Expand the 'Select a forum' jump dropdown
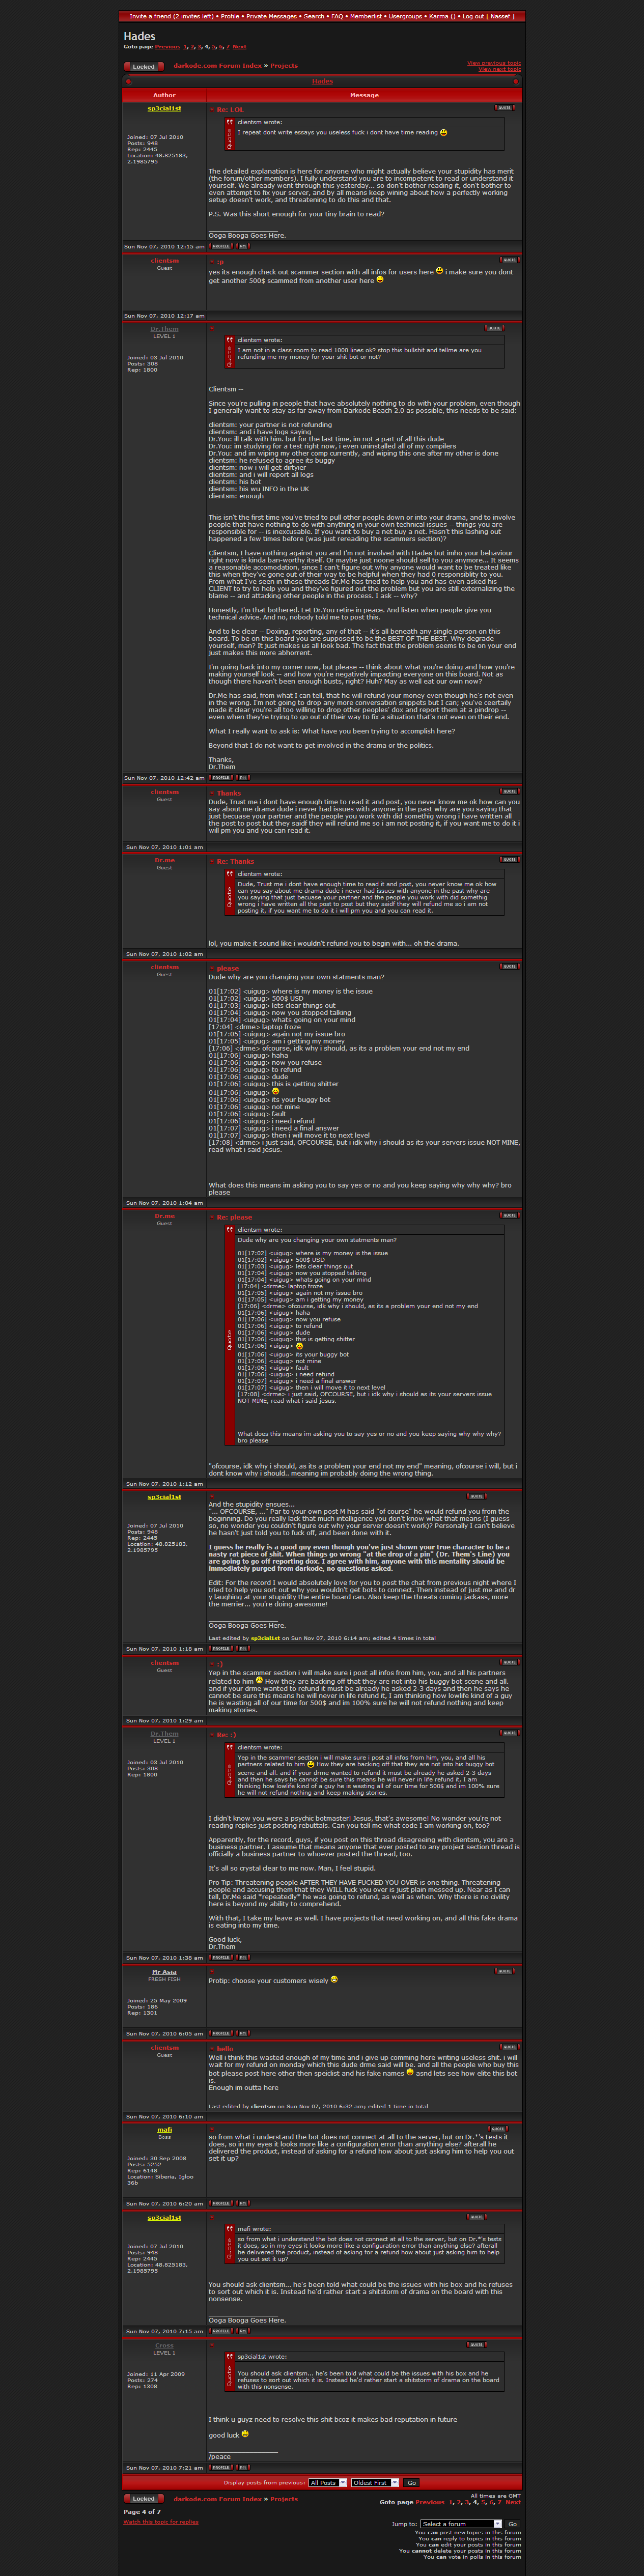The height and width of the screenshot is (2576, 644). point(461,2524)
